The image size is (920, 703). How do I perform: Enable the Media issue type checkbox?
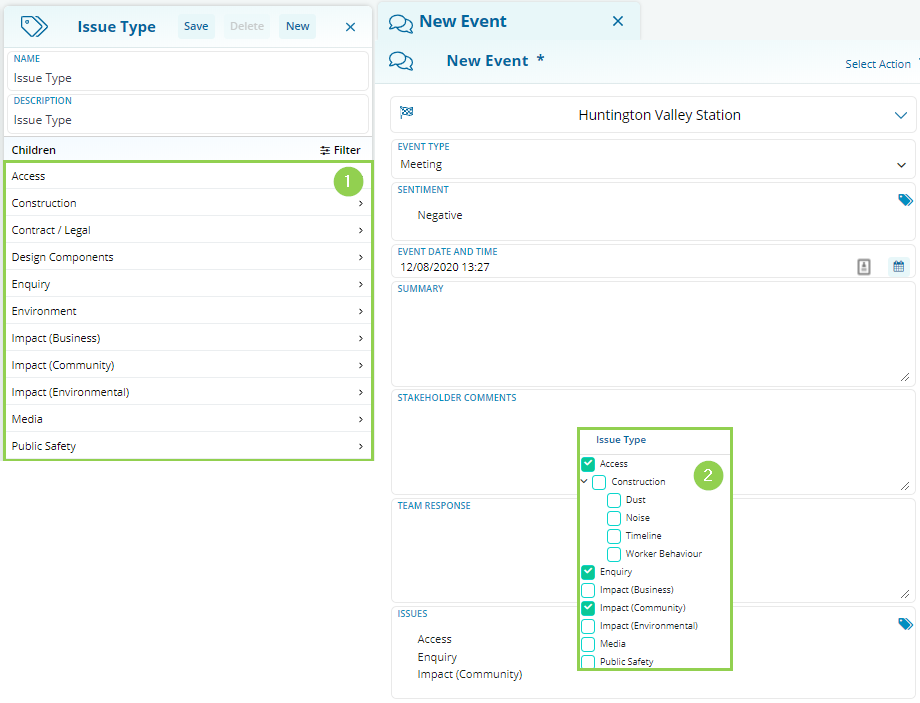pos(588,644)
